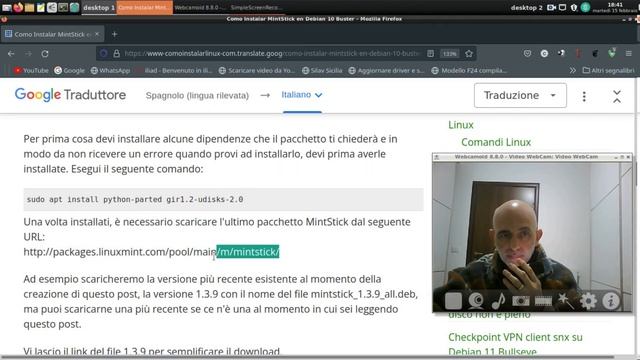Open the Aggiornare driver bookmark
Image resolution: width=640 pixels, height=360 pixels.
387,70
